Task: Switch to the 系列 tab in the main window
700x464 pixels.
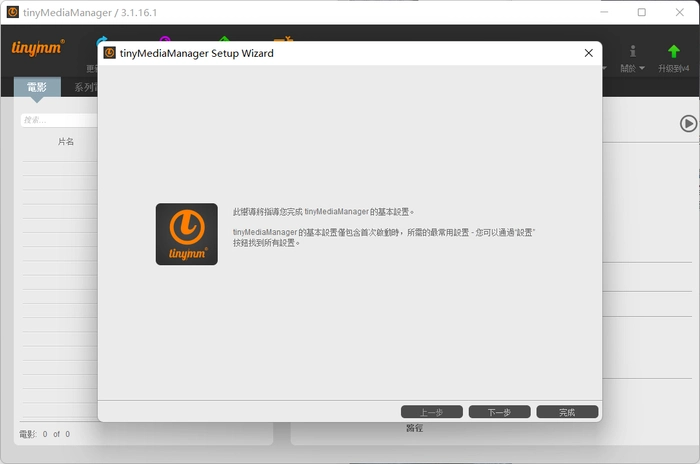Action: click(85, 87)
